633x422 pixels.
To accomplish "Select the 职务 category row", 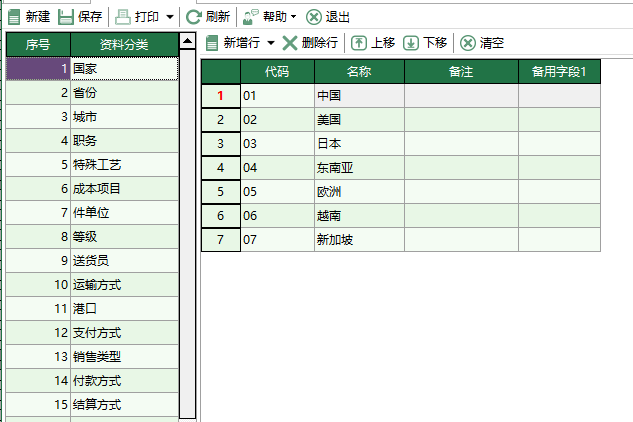I will point(92,141).
